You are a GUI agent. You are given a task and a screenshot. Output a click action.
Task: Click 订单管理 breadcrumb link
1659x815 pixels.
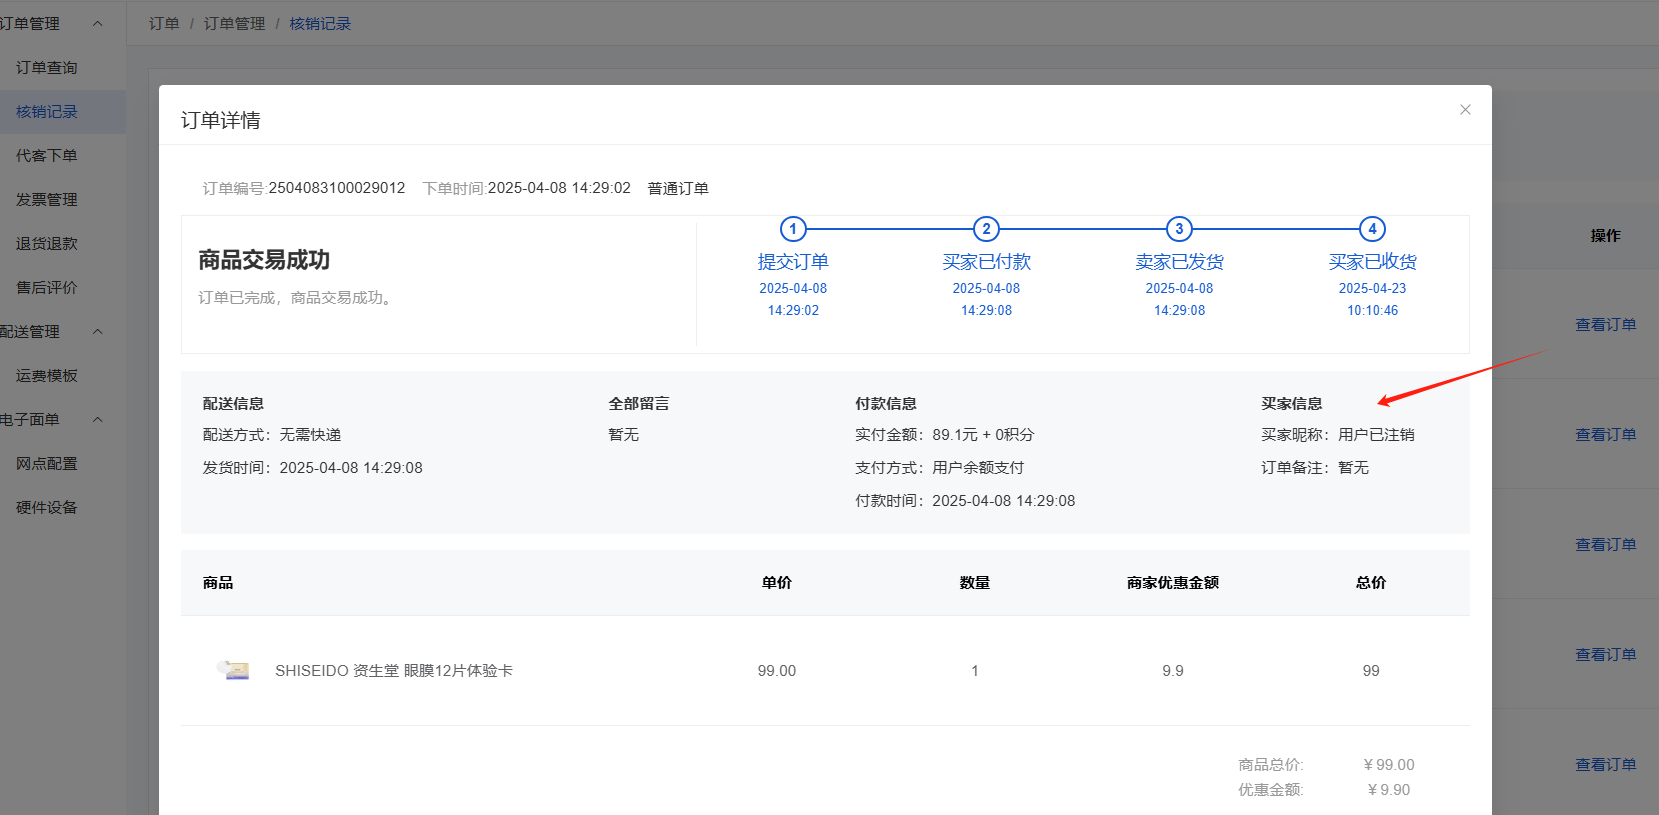235,23
